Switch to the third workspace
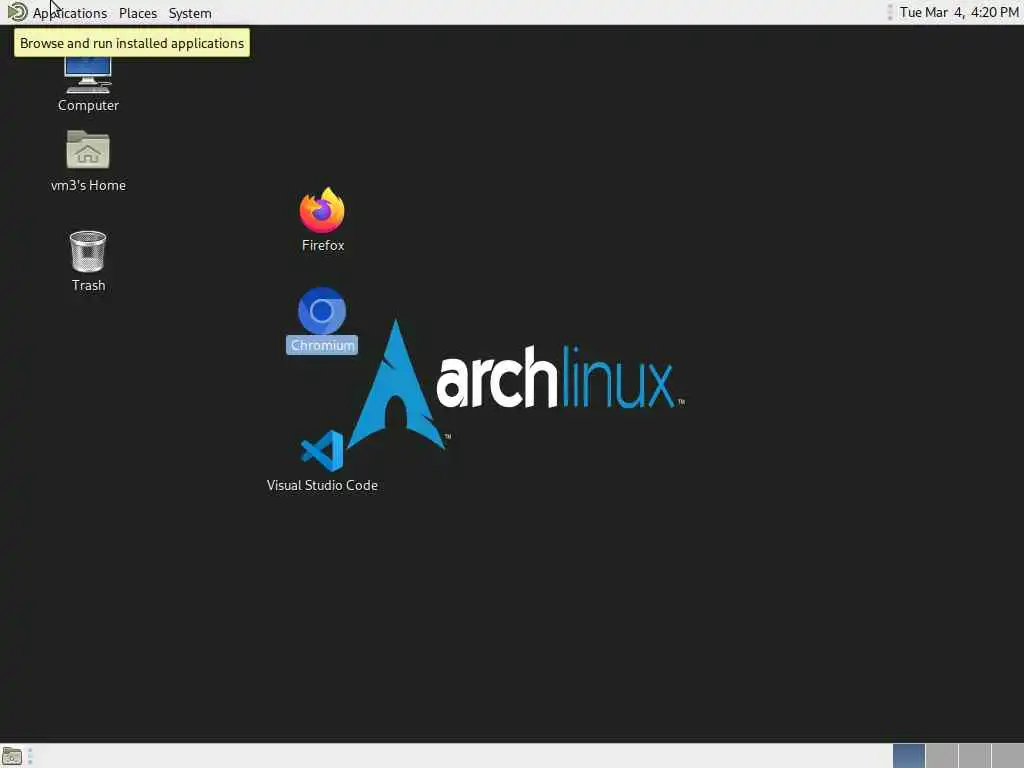The height and width of the screenshot is (768, 1024). pyautogui.click(x=974, y=756)
